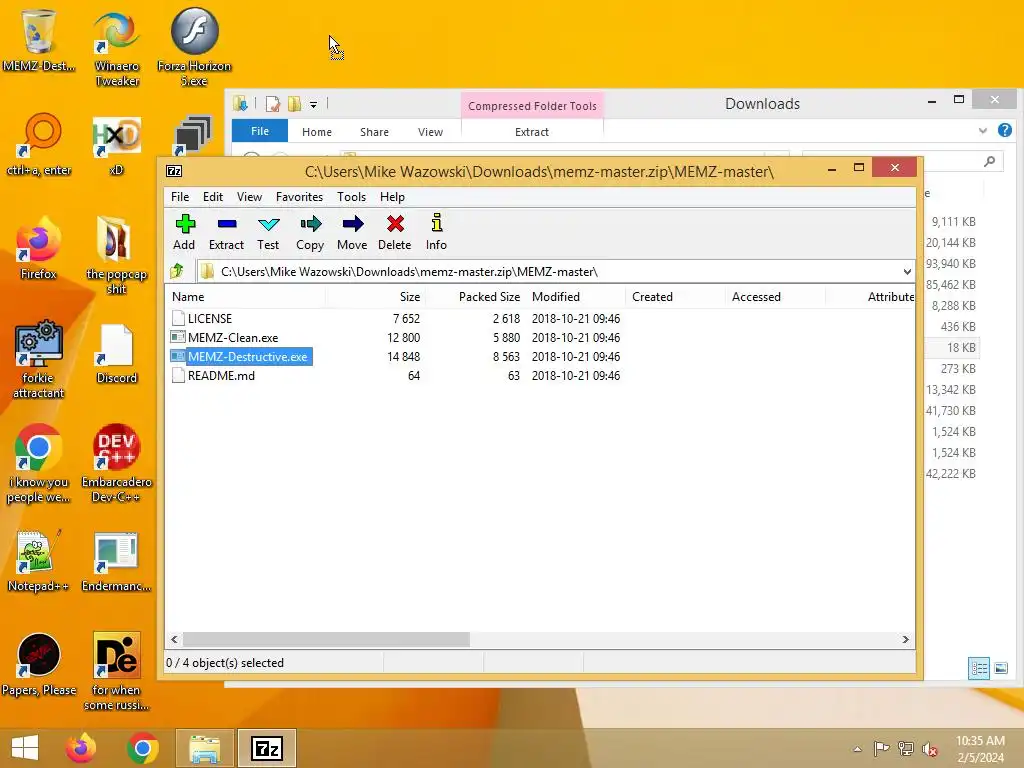Open Explorer help question mark icon
This screenshot has width=1024, height=768.
pyautogui.click(x=1005, y=131)
